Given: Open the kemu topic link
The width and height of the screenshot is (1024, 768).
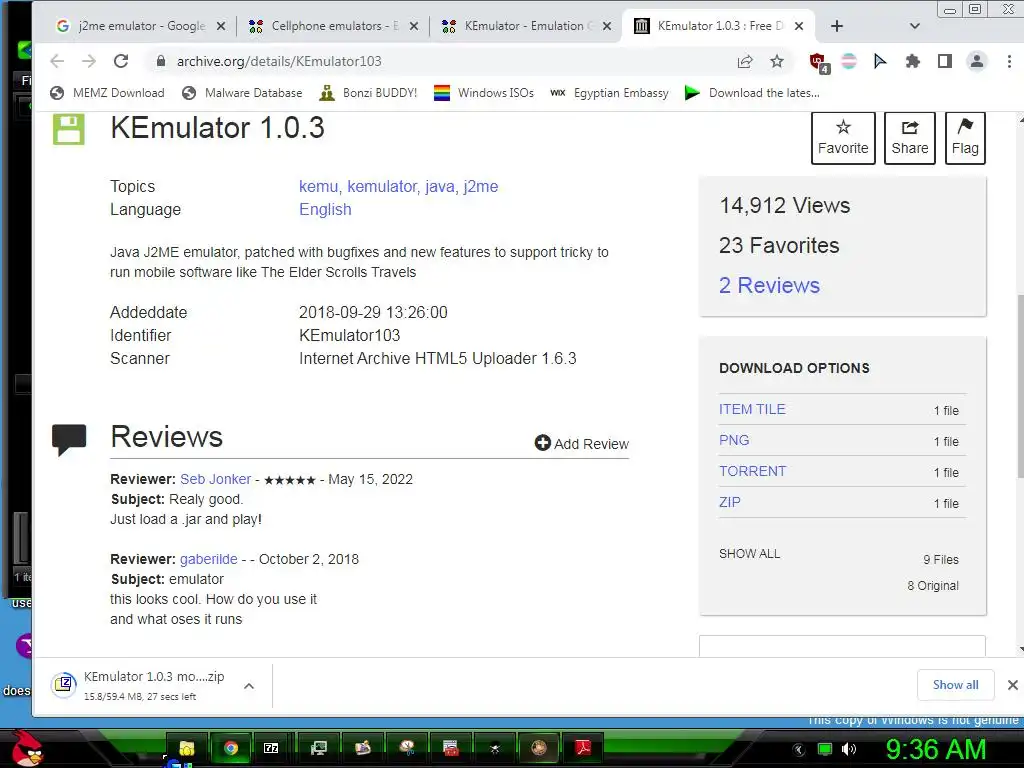Looking at the screenshot, I should [x=318, y=187].
